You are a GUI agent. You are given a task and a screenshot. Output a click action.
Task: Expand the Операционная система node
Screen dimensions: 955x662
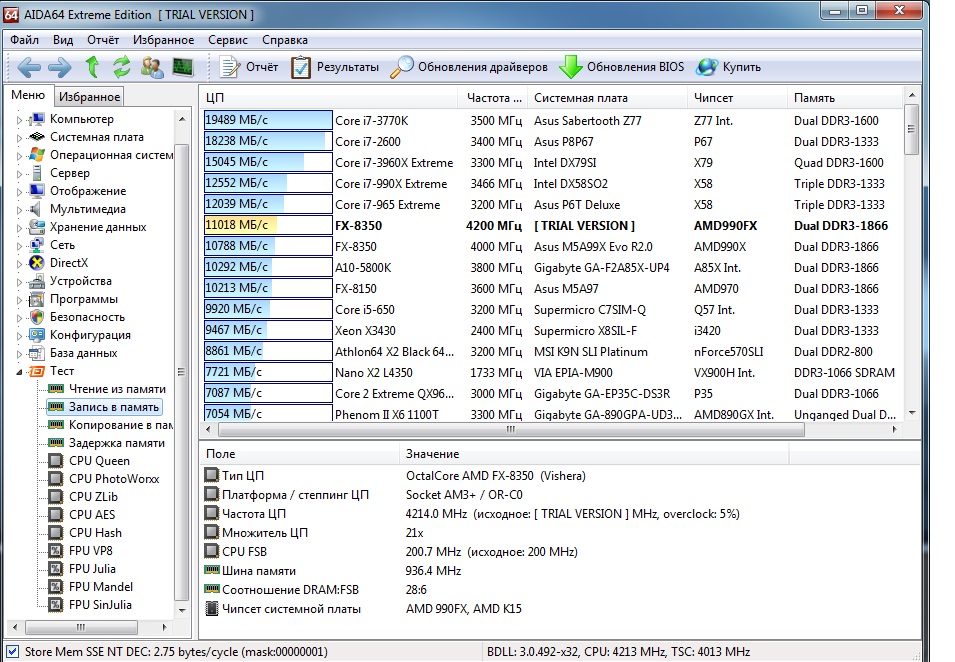click(x=19, y=156)
